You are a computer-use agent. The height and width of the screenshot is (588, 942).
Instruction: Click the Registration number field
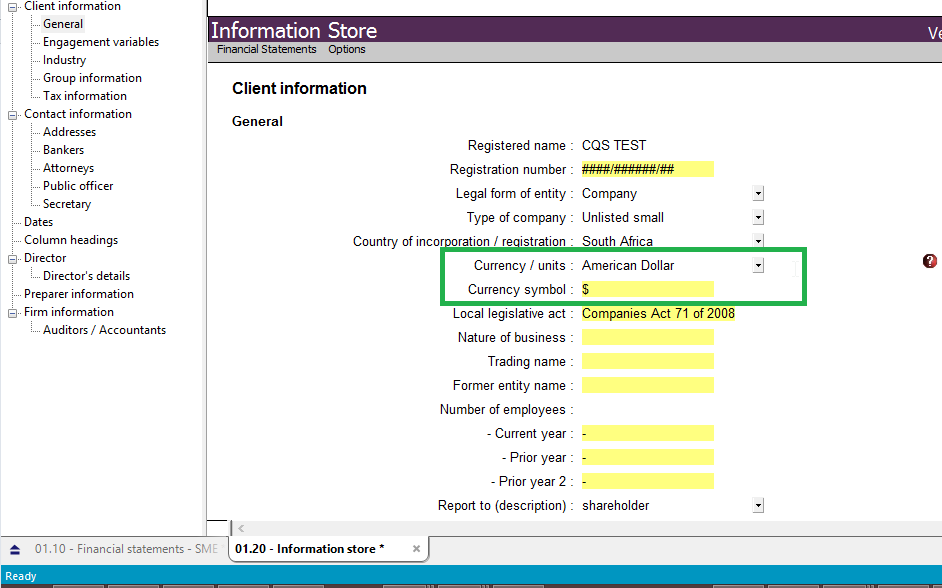646,170
